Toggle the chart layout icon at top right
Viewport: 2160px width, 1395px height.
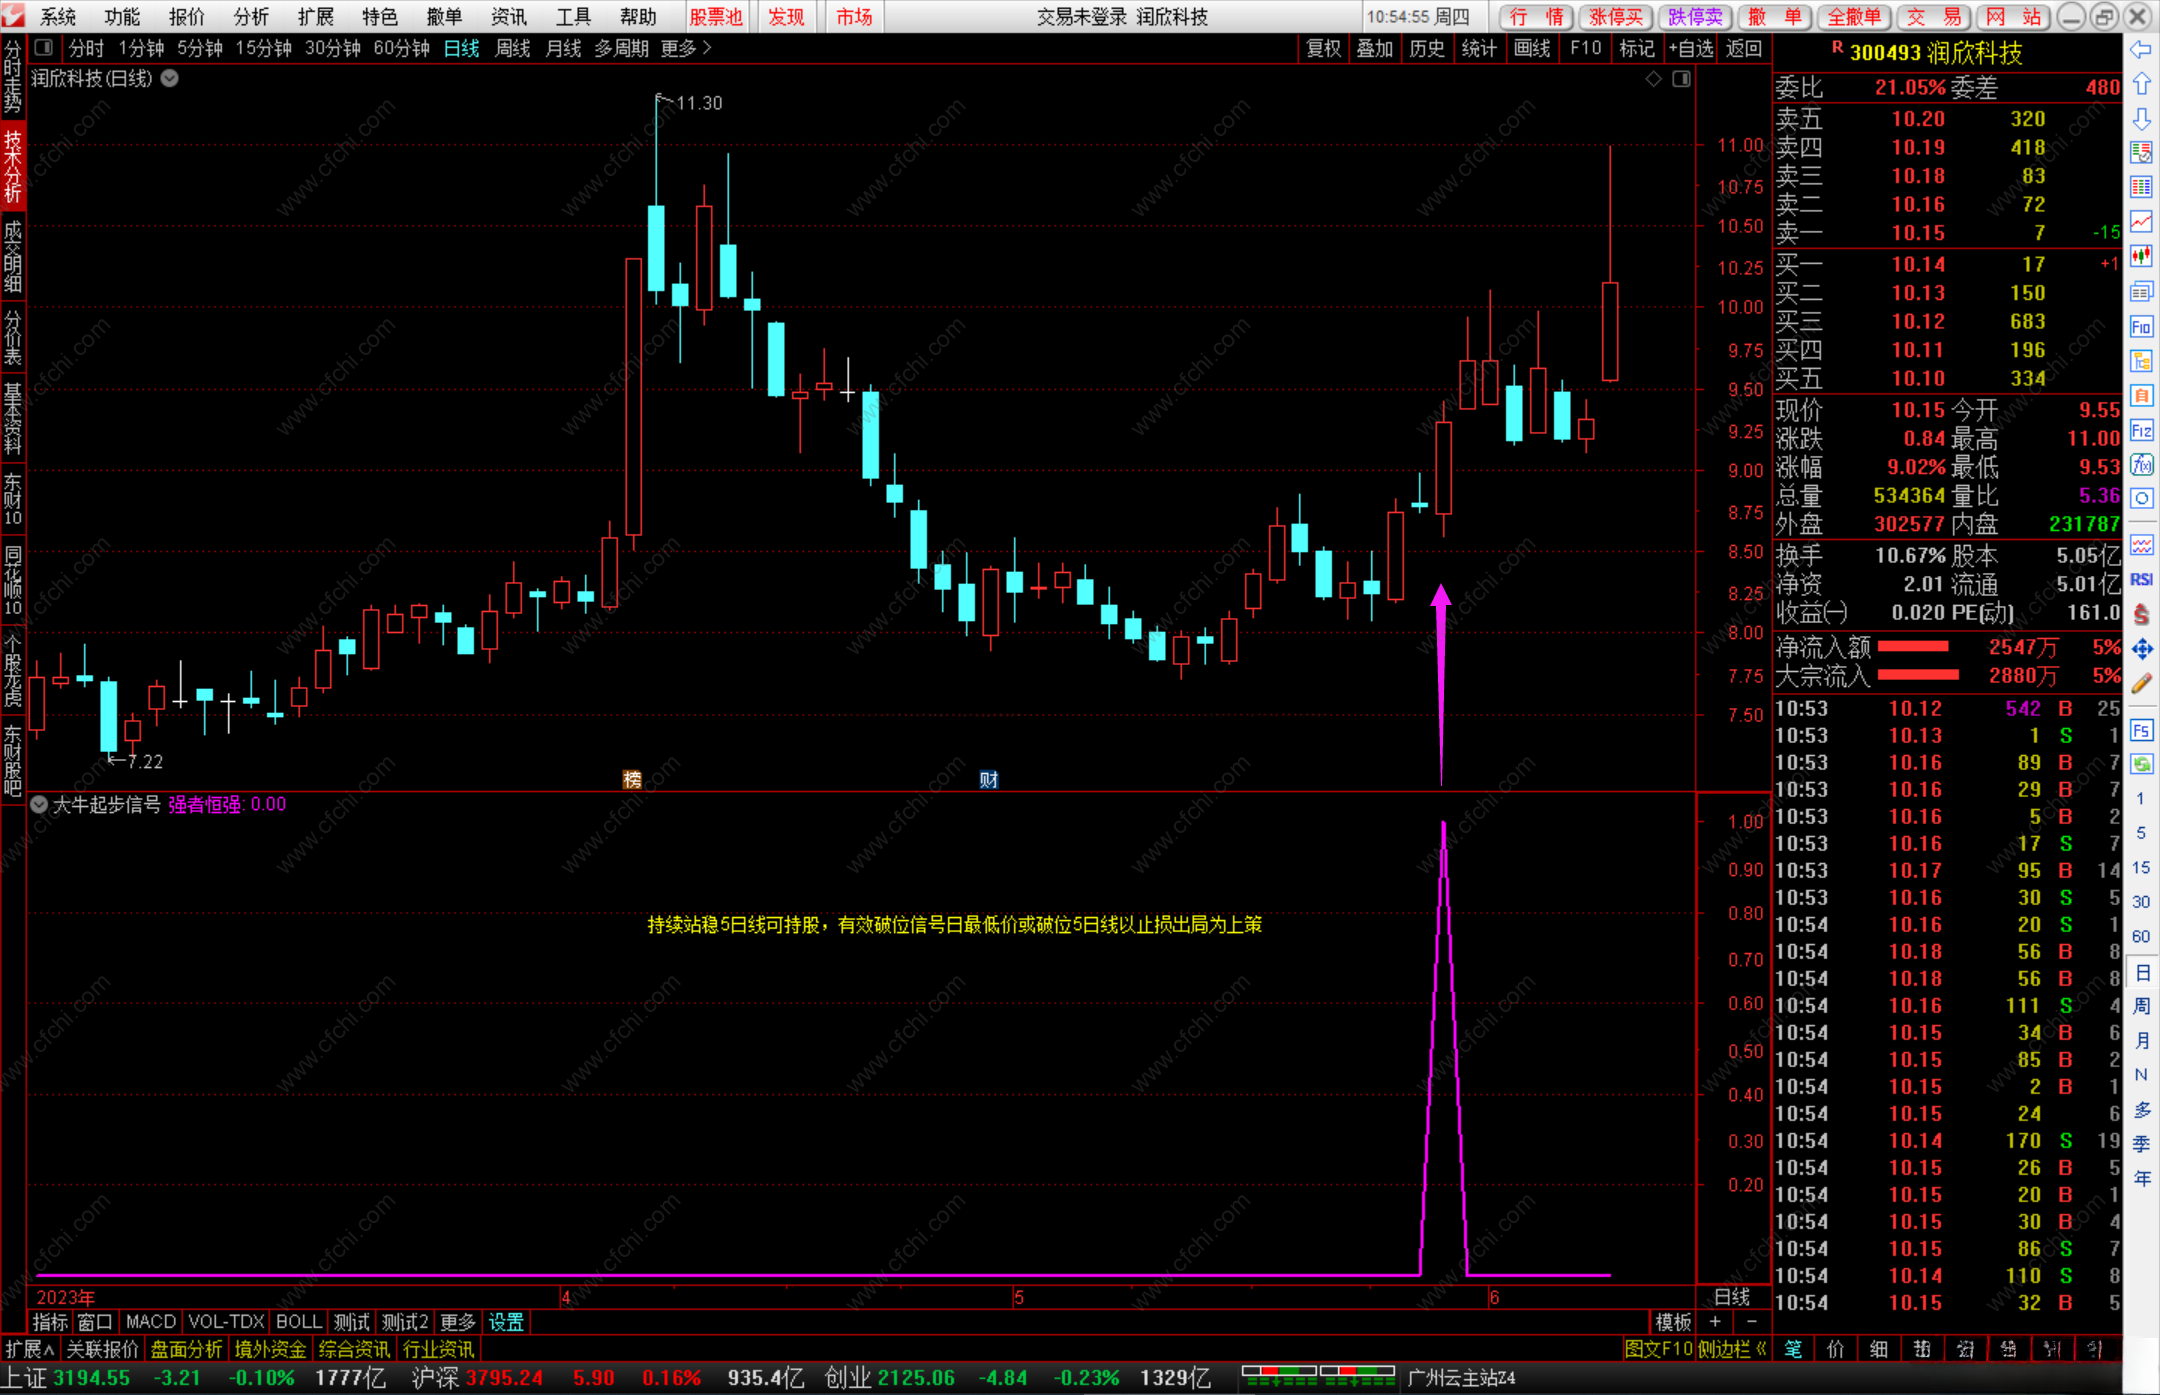pyautogui.click(x=1681, y=78)
